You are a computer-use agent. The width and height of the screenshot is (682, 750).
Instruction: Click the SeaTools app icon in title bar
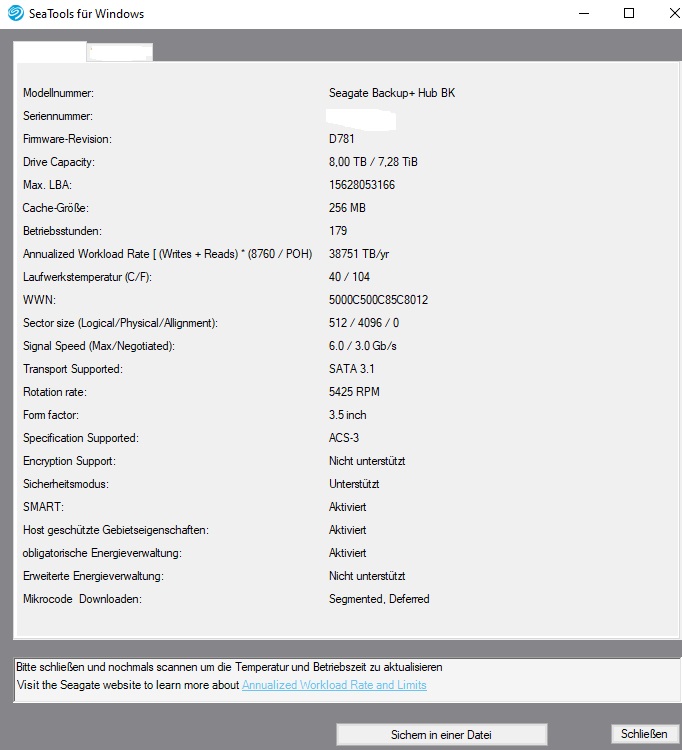15,13
